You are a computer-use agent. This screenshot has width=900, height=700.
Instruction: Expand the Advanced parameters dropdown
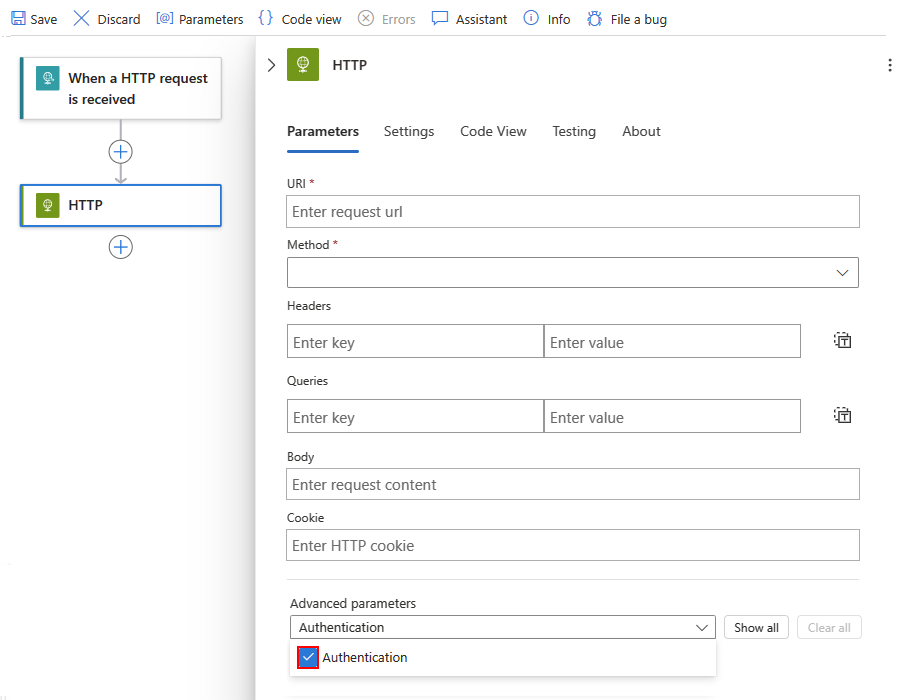pos(502,628)
